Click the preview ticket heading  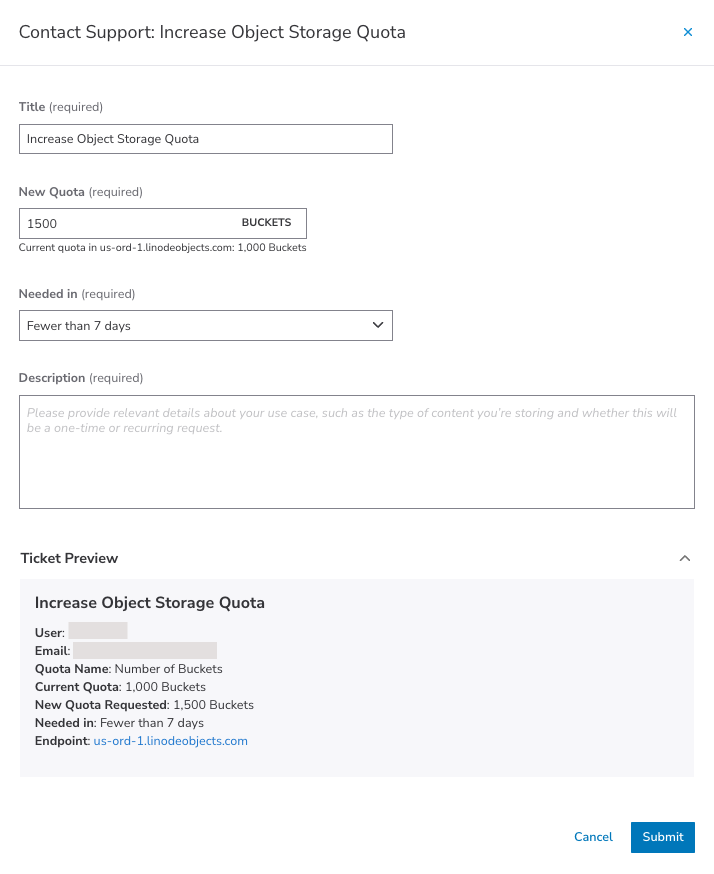(x=149, y=603)
